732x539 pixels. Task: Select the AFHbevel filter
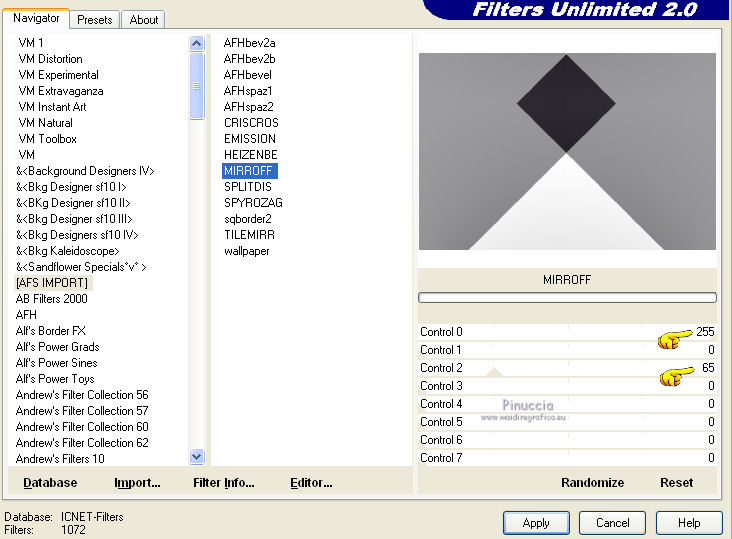(x=247, y=75)
